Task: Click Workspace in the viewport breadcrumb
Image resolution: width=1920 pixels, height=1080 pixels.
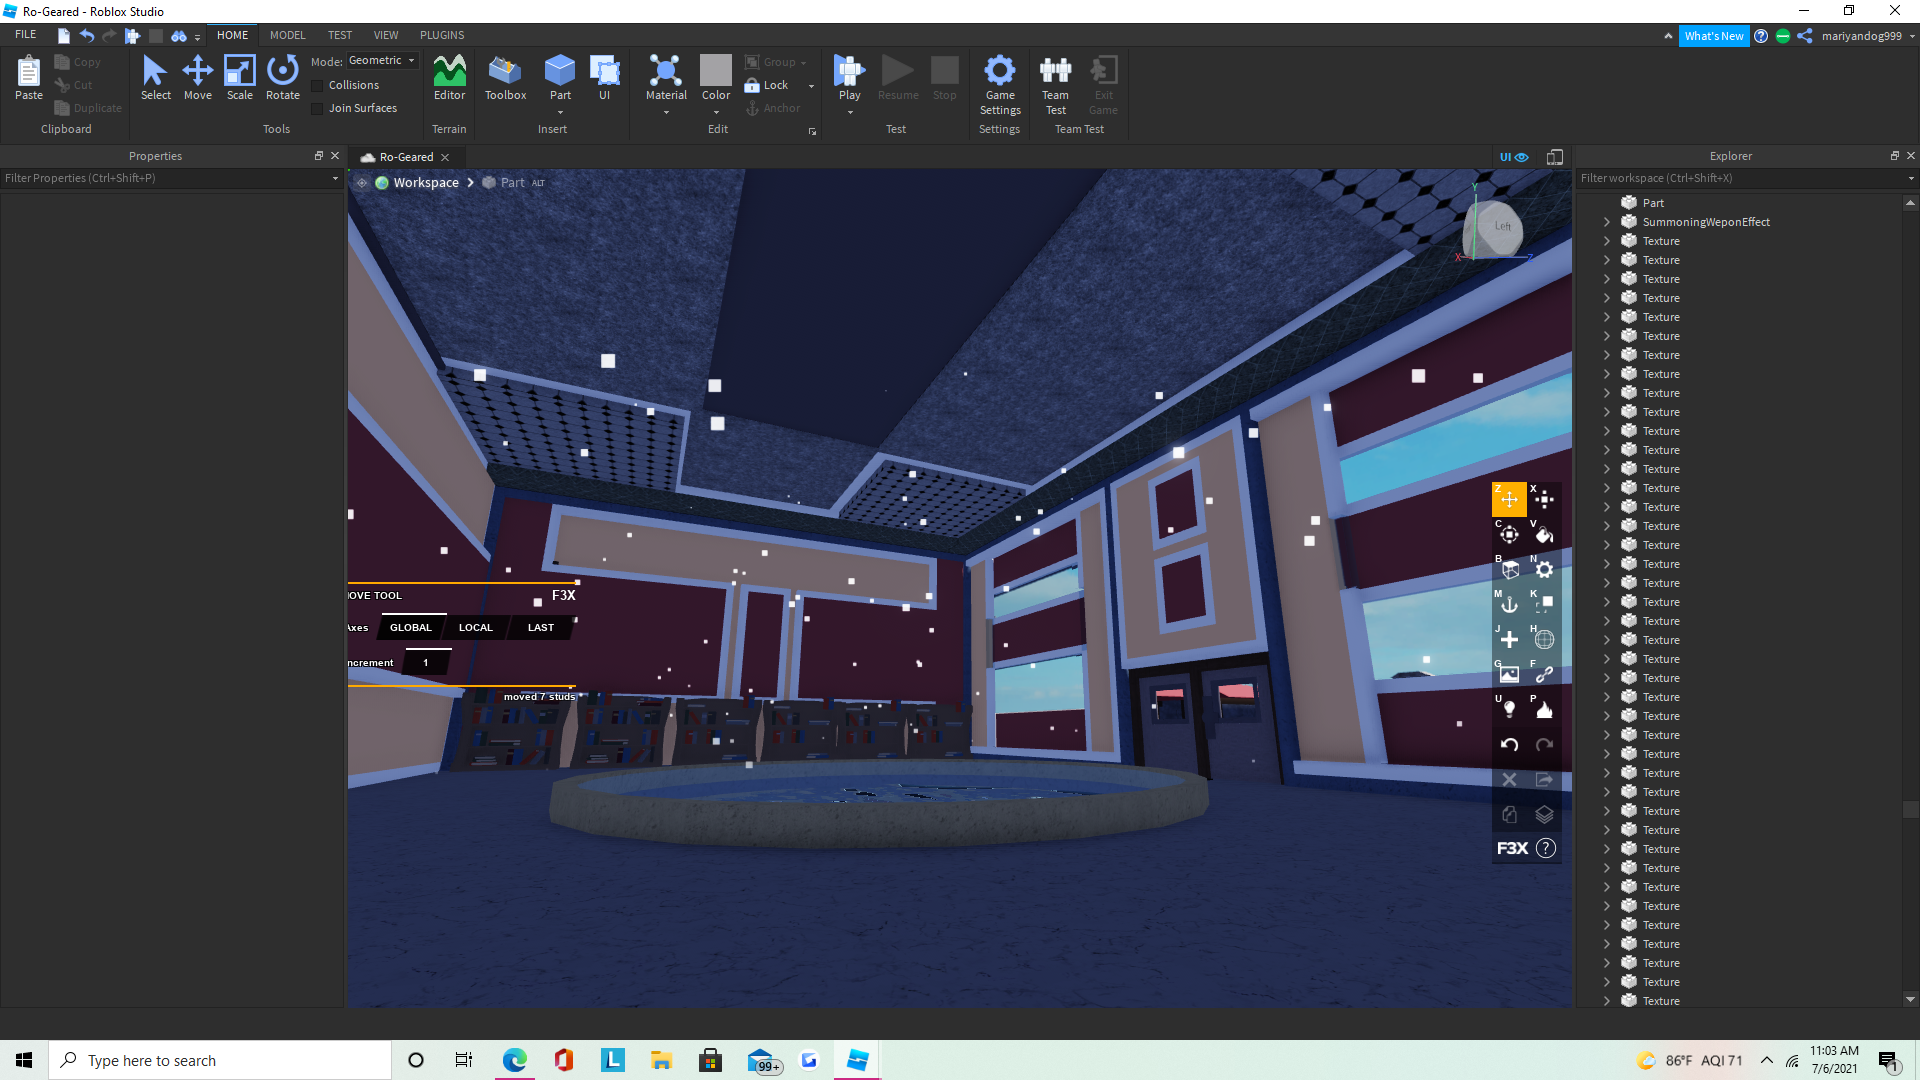Action: pyautogui.click(x=426, y=183)
